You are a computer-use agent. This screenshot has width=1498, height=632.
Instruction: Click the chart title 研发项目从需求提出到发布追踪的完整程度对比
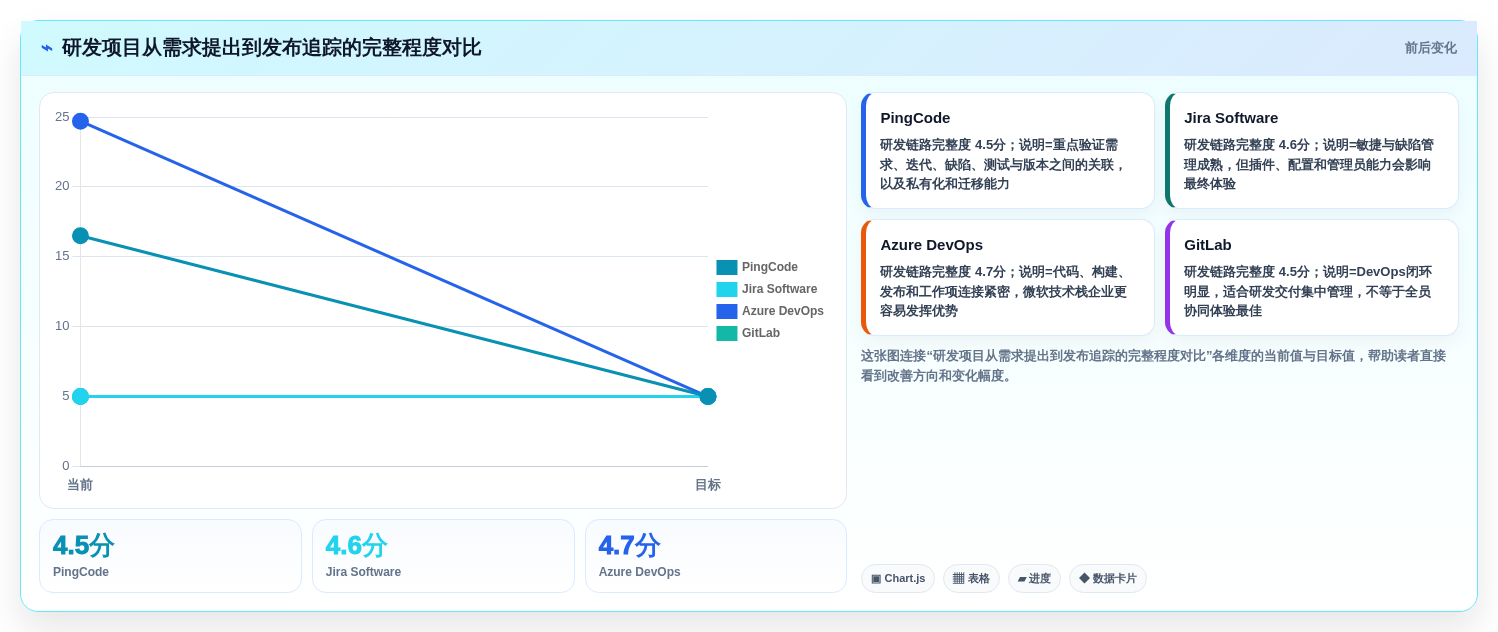pos(271,48)
